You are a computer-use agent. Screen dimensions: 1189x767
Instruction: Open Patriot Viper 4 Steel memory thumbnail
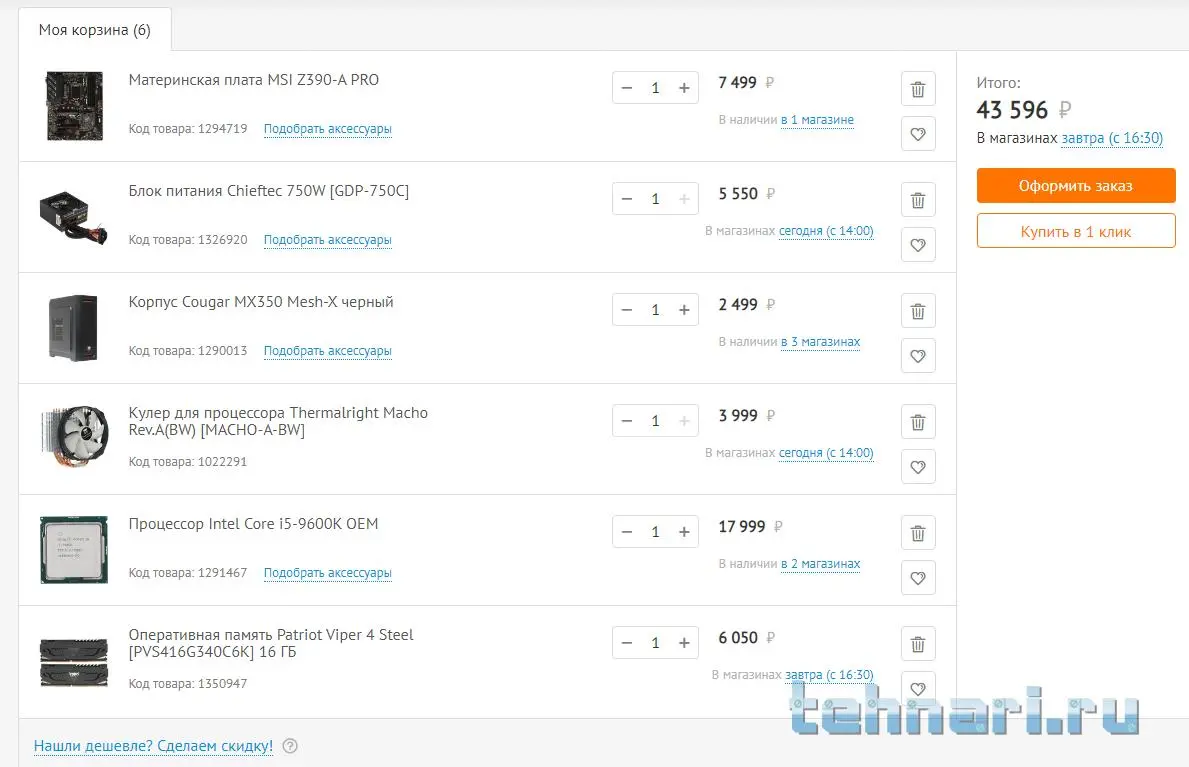click(74, 662)
